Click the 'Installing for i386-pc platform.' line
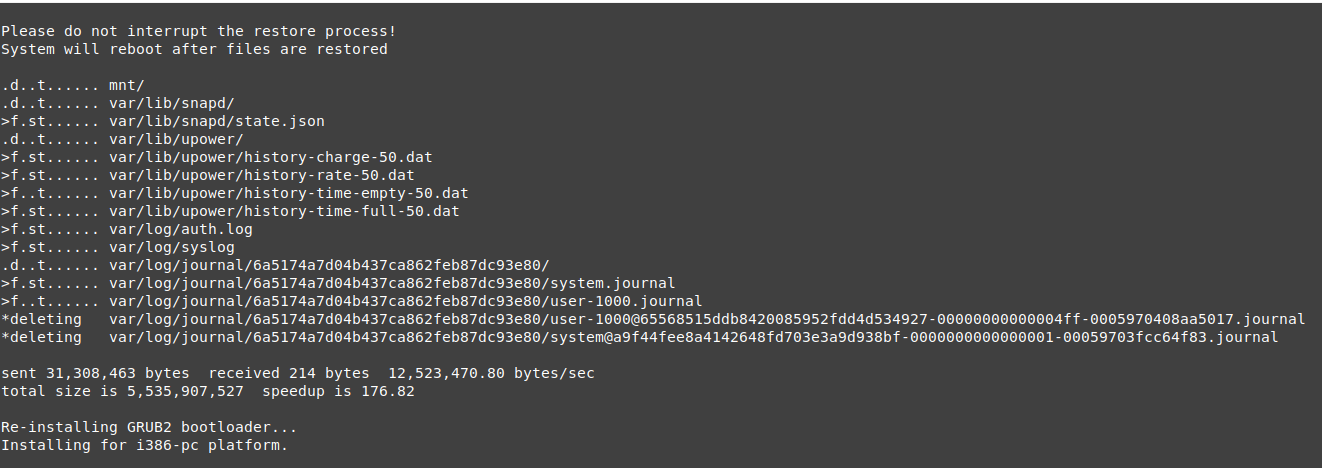The width and height of the screenshot is (1322, 468). point(144,445)
